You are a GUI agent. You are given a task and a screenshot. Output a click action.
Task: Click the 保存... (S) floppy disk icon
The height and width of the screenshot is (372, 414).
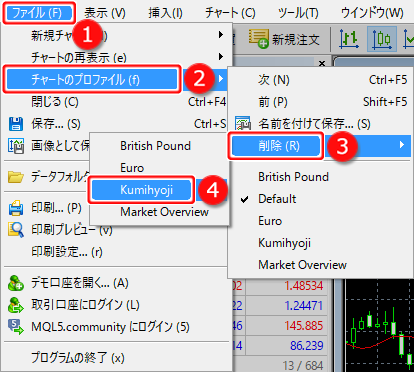(x=16, y=124)
